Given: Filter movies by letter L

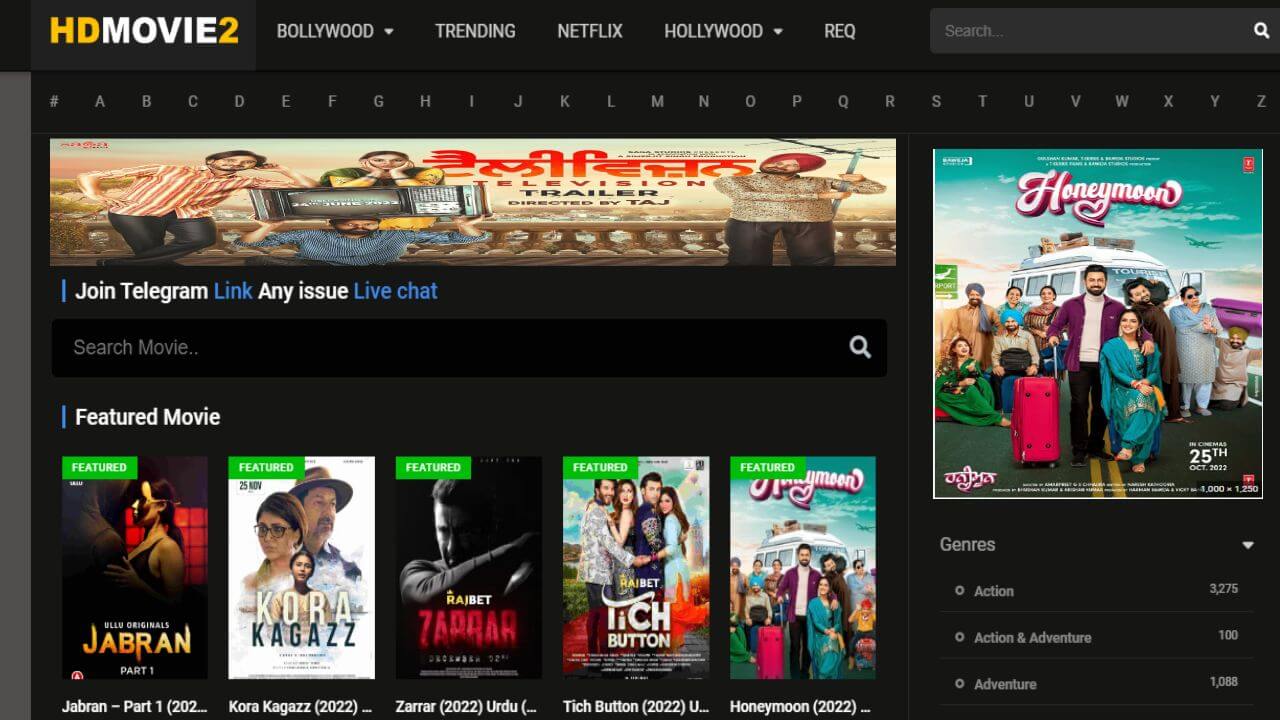Looking at the screenshot, I should (611, 101).
